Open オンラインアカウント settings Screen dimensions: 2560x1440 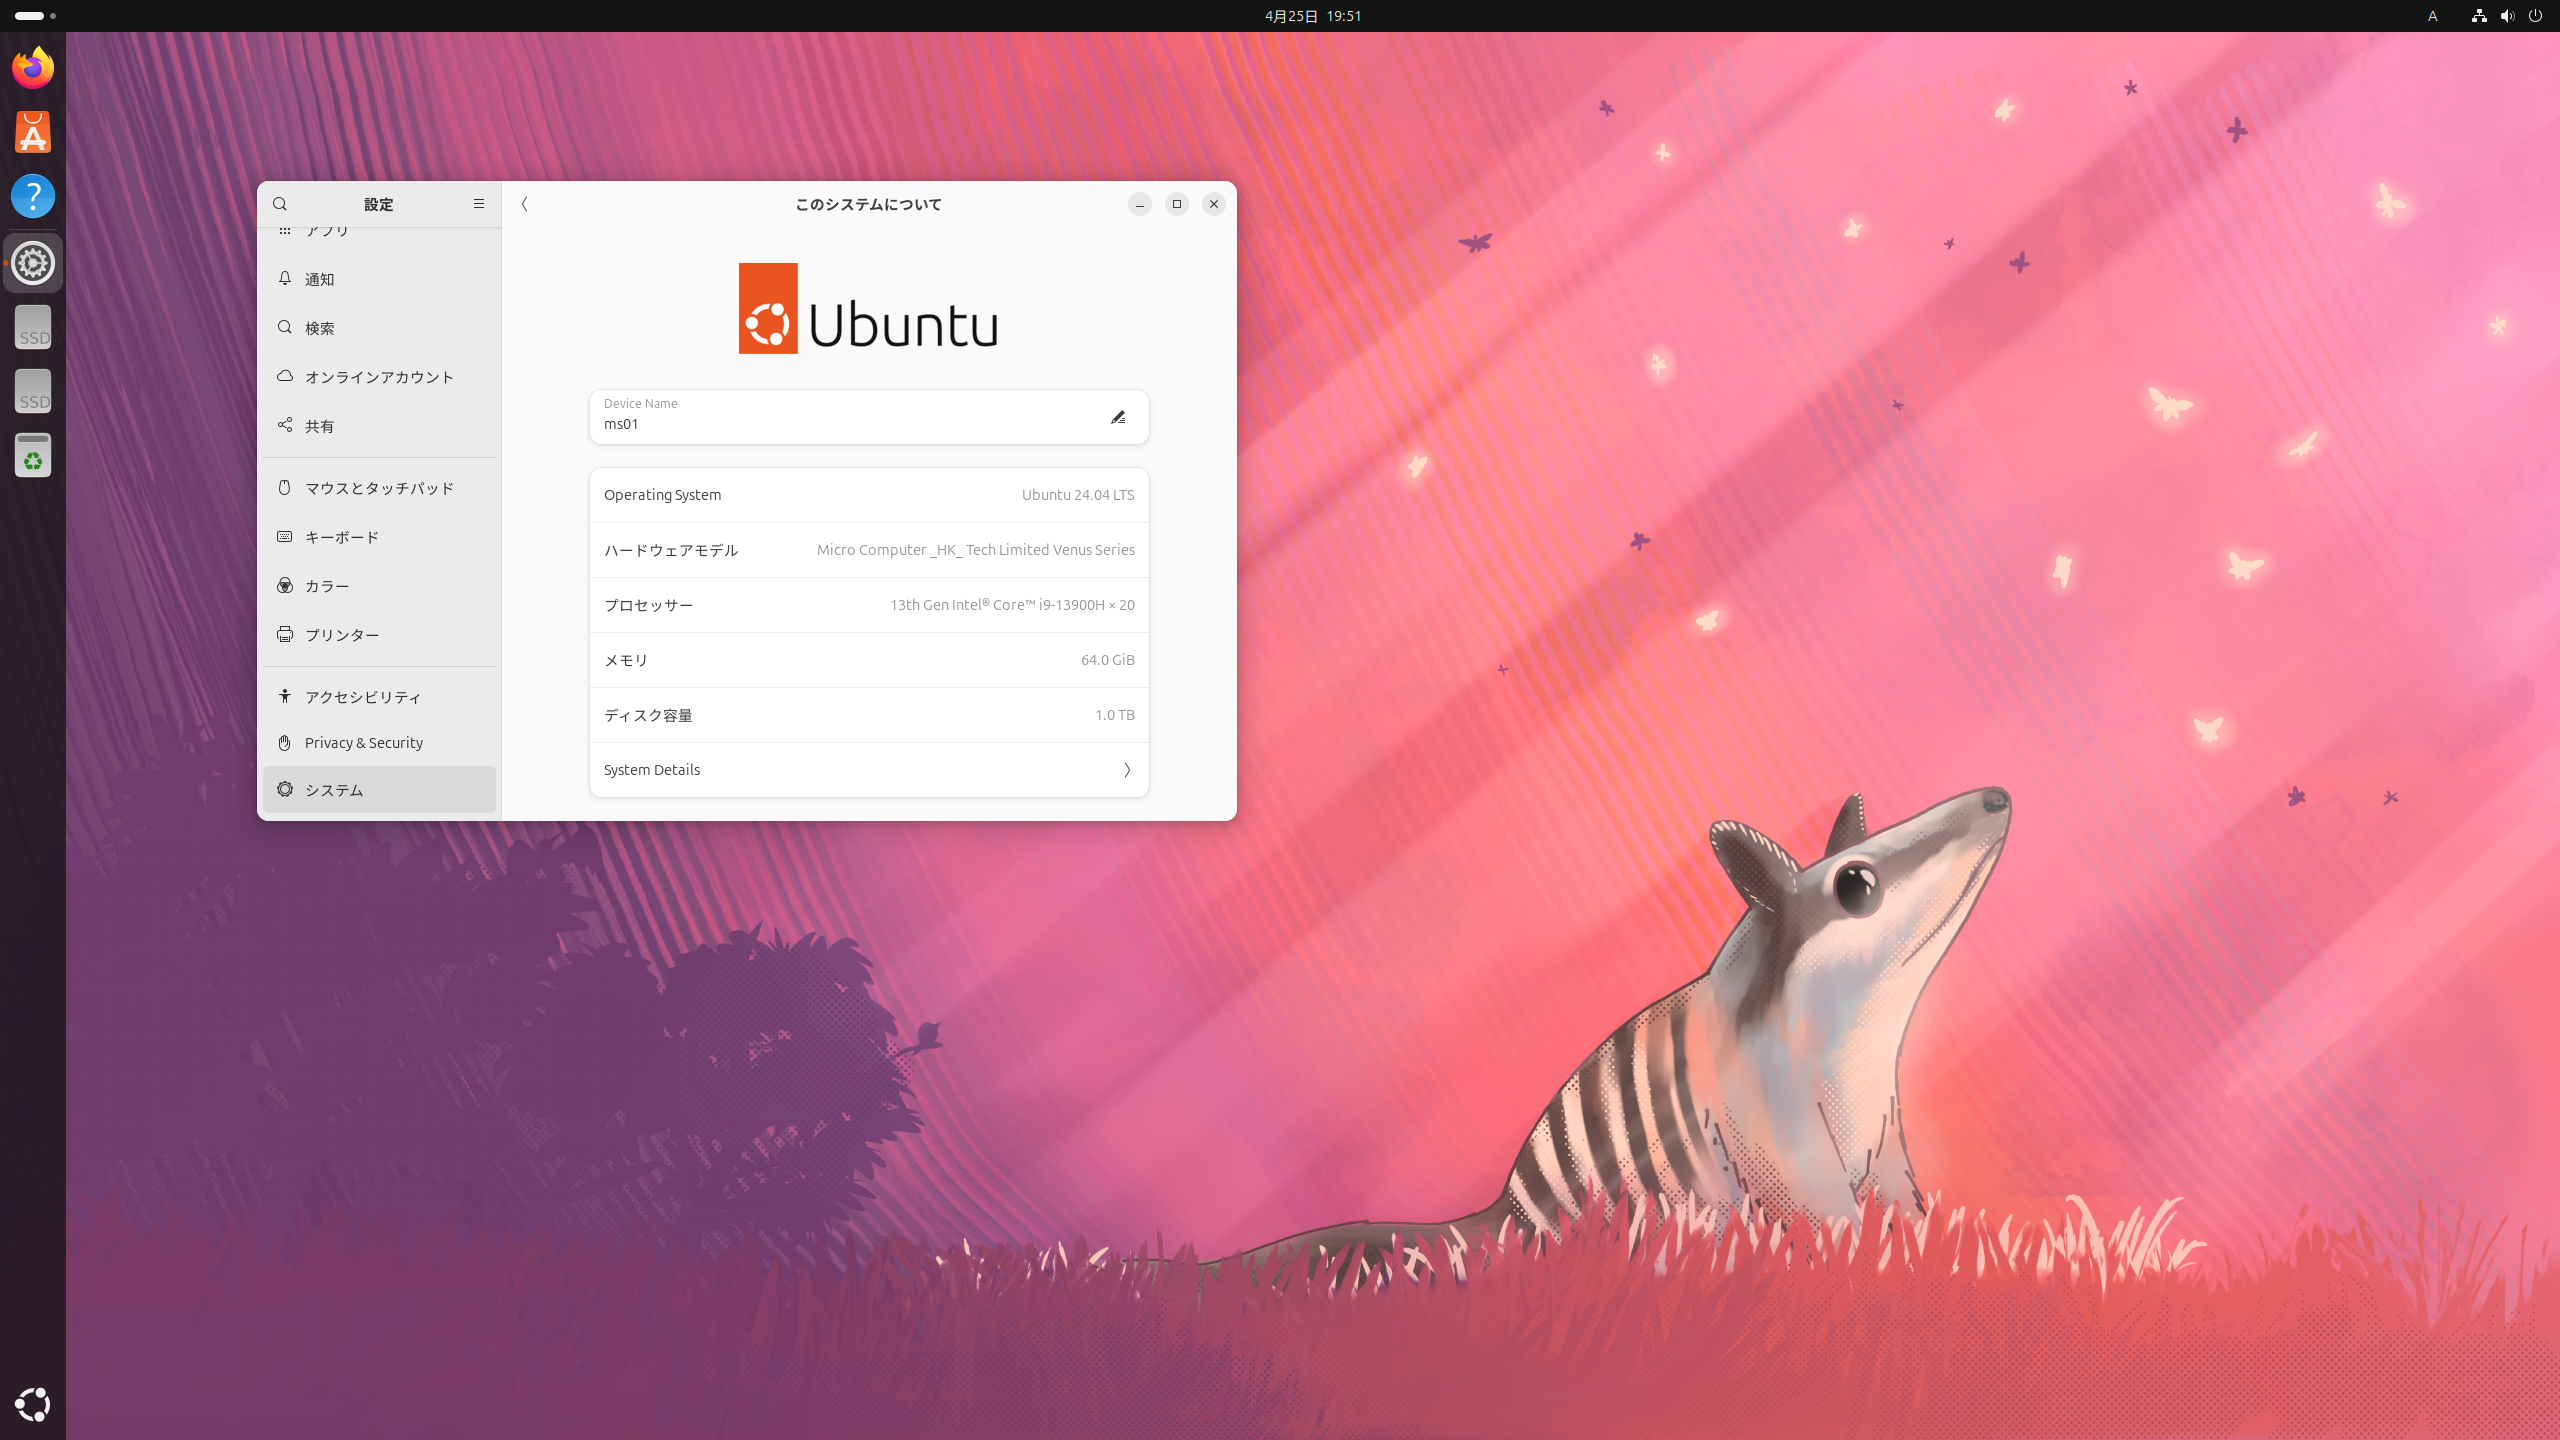click(x=380, y=377)
